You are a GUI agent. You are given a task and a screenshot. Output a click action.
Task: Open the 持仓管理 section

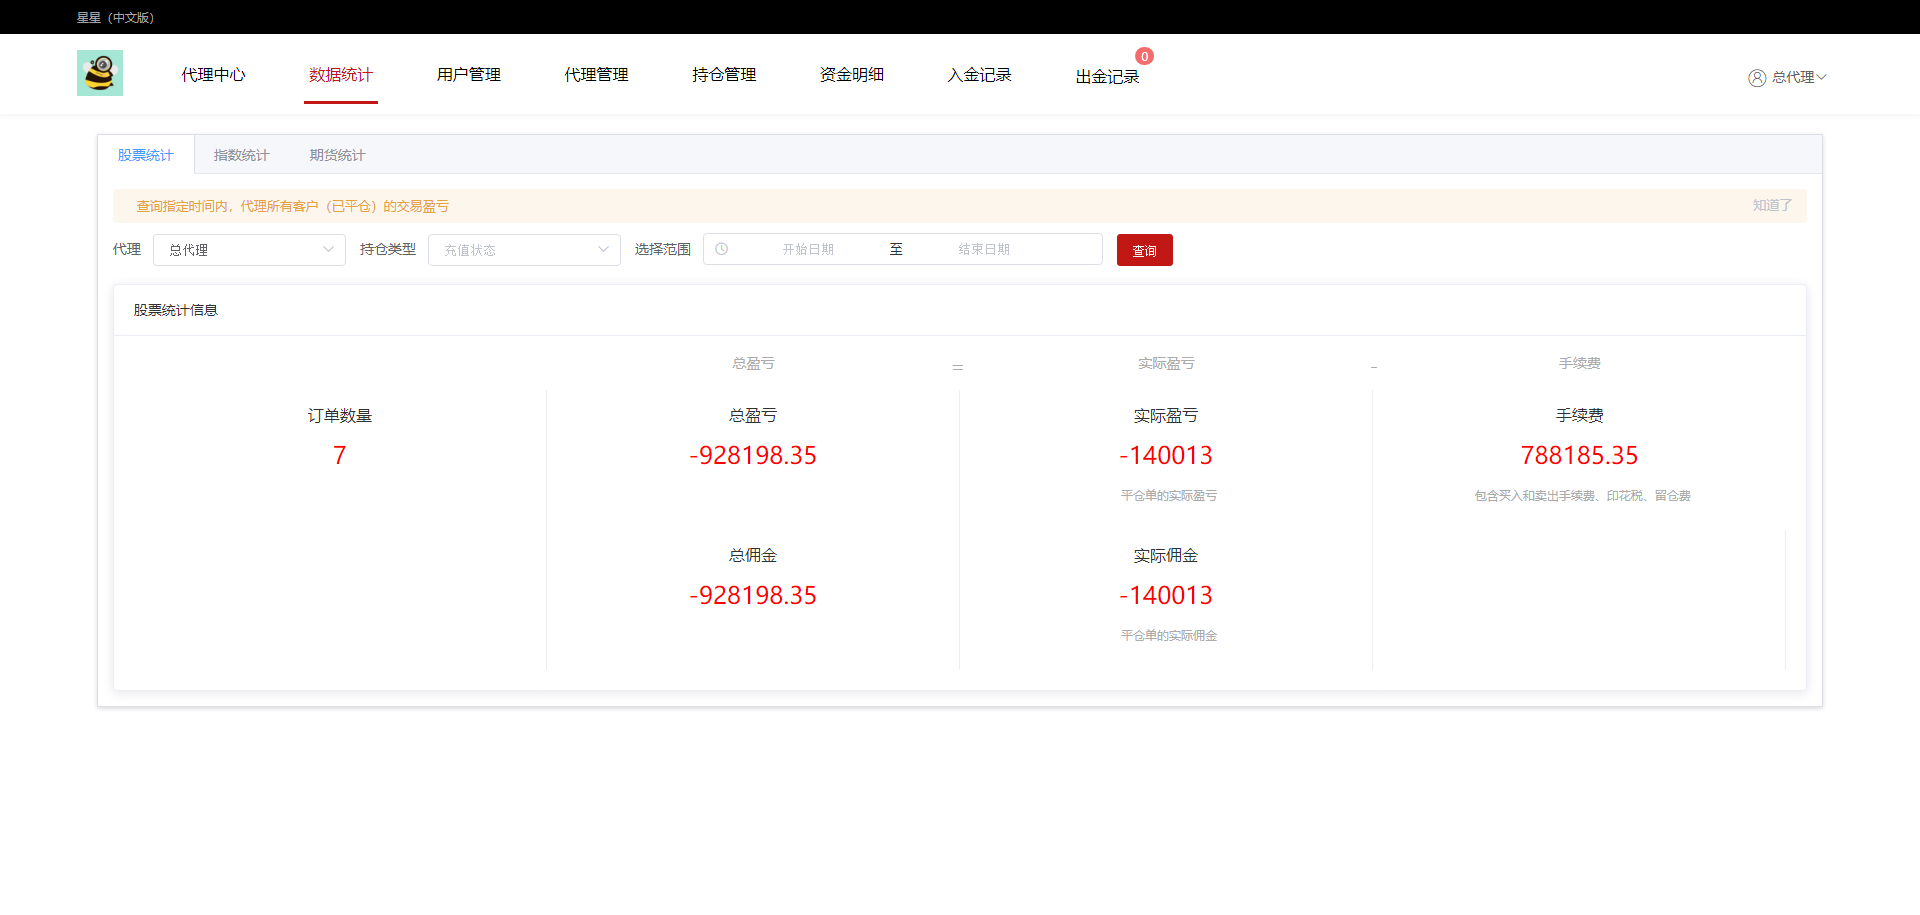(x=723, y=74)
